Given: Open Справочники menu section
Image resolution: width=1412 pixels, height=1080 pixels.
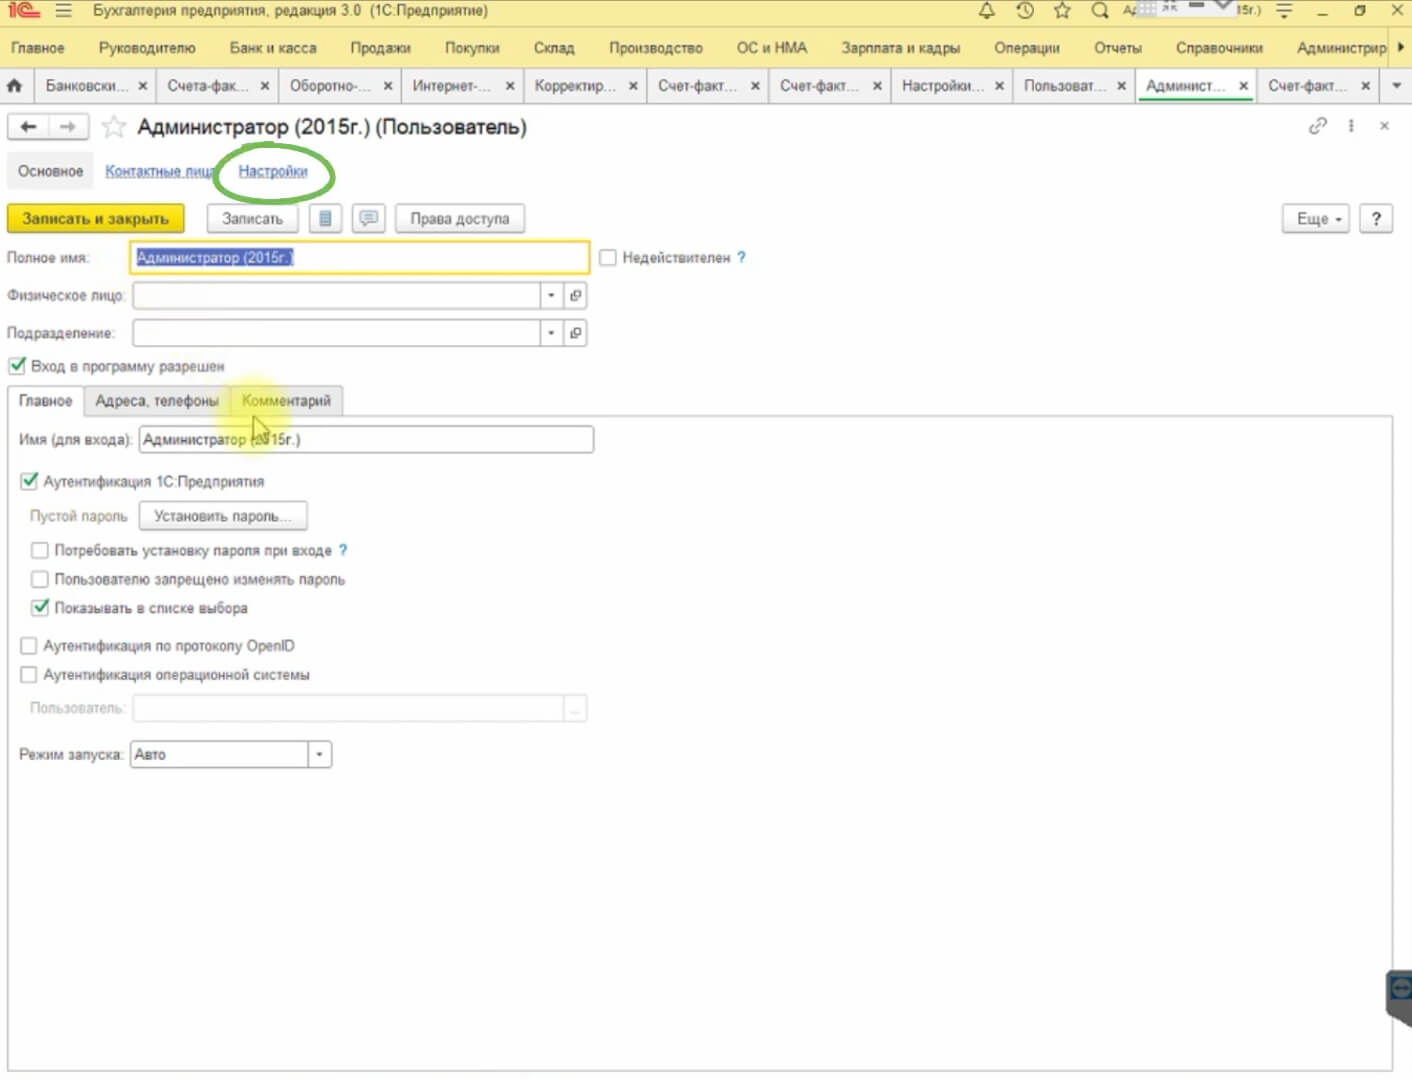Looking at the screenshot, I should coord(1219,48).
